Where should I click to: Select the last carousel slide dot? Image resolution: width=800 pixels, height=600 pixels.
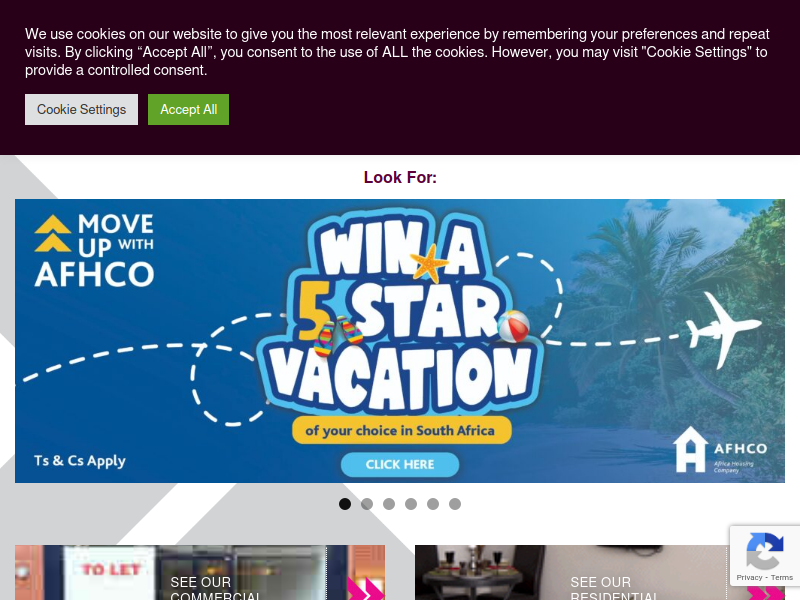pos(455,504)
